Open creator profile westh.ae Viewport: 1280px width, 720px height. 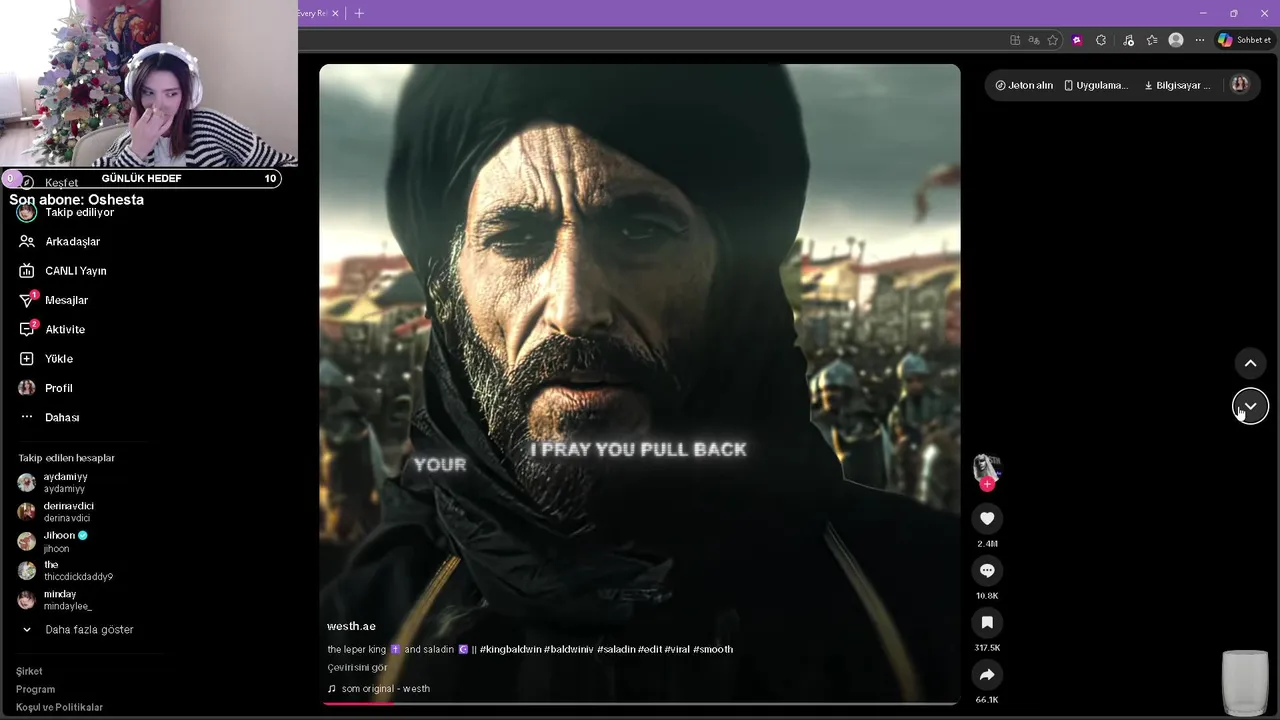point(351,626)
